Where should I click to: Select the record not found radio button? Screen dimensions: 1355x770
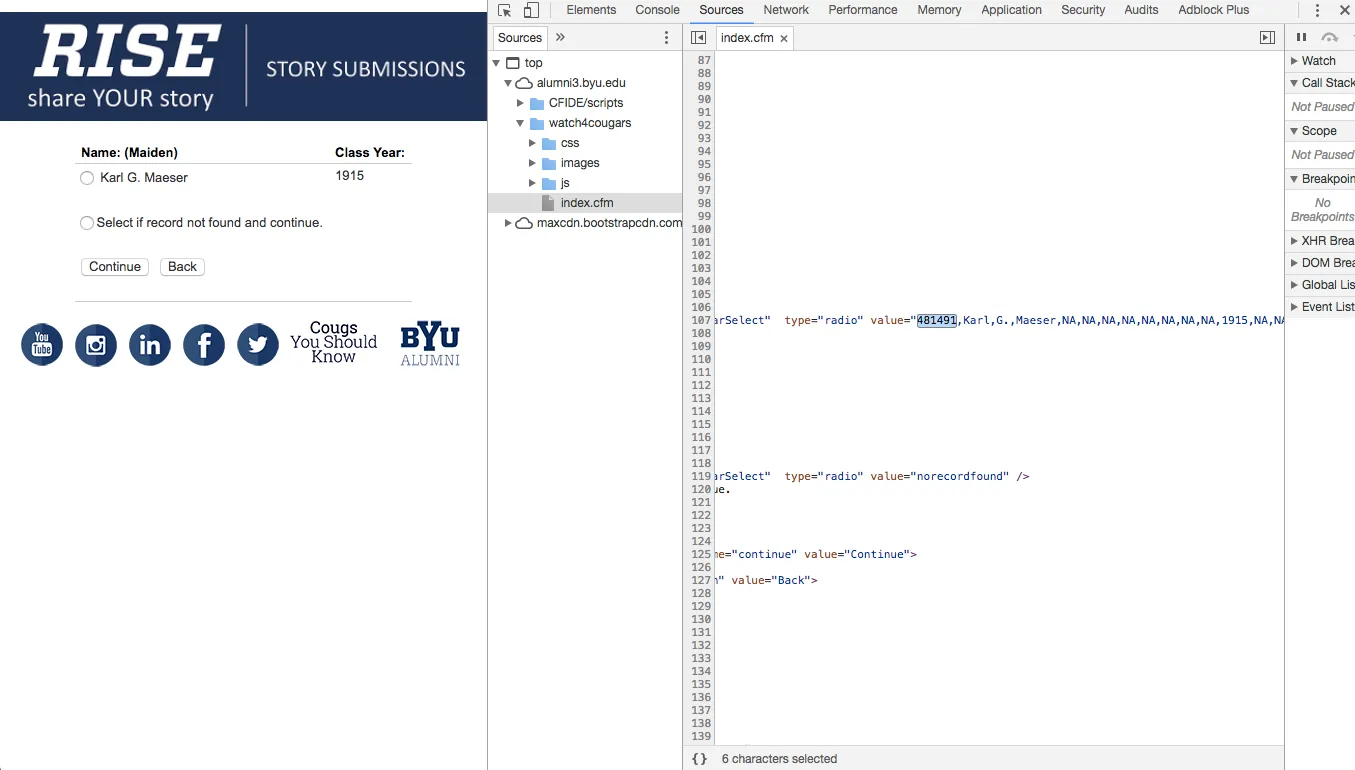click(x=87, y=223)
